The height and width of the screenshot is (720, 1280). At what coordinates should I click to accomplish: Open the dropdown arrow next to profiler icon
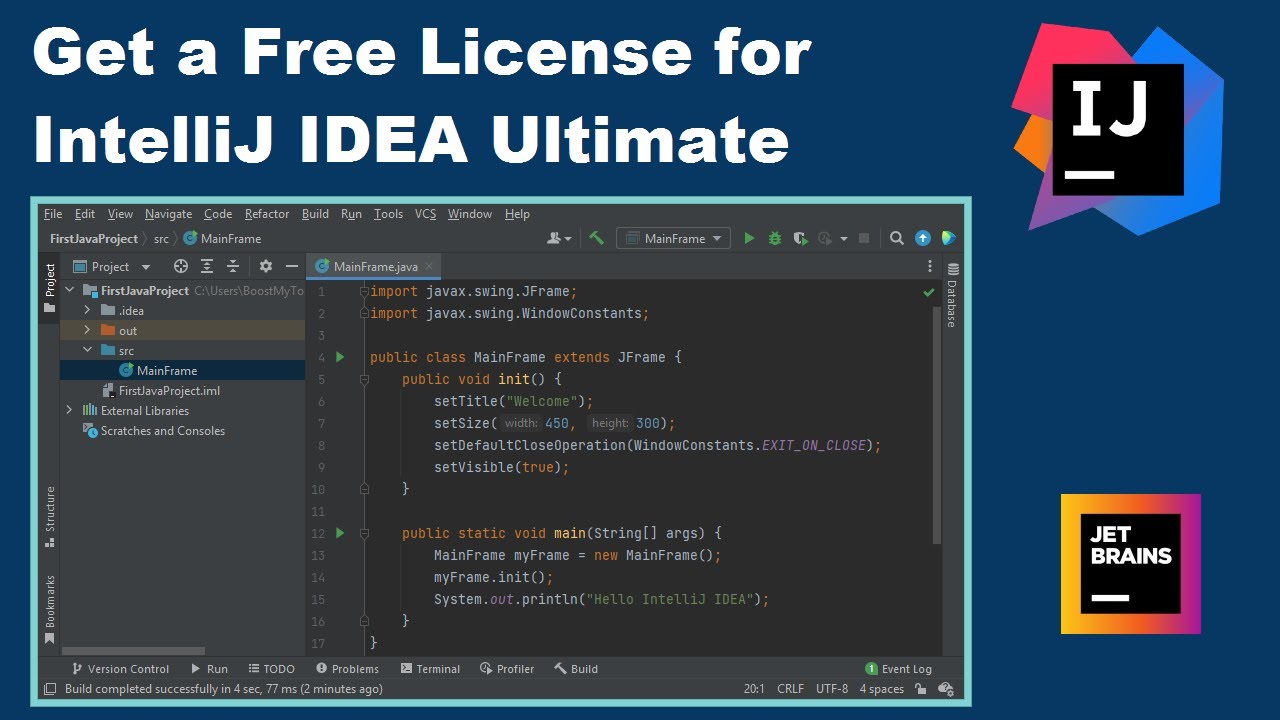tap(844, 239)
